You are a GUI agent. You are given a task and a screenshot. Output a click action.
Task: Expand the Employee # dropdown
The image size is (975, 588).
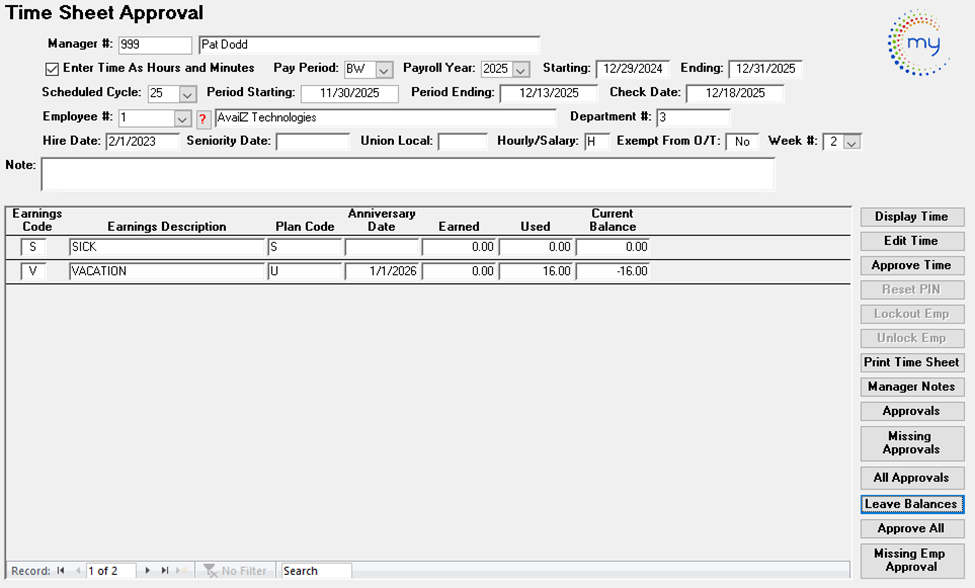click(x=182, y=119)
